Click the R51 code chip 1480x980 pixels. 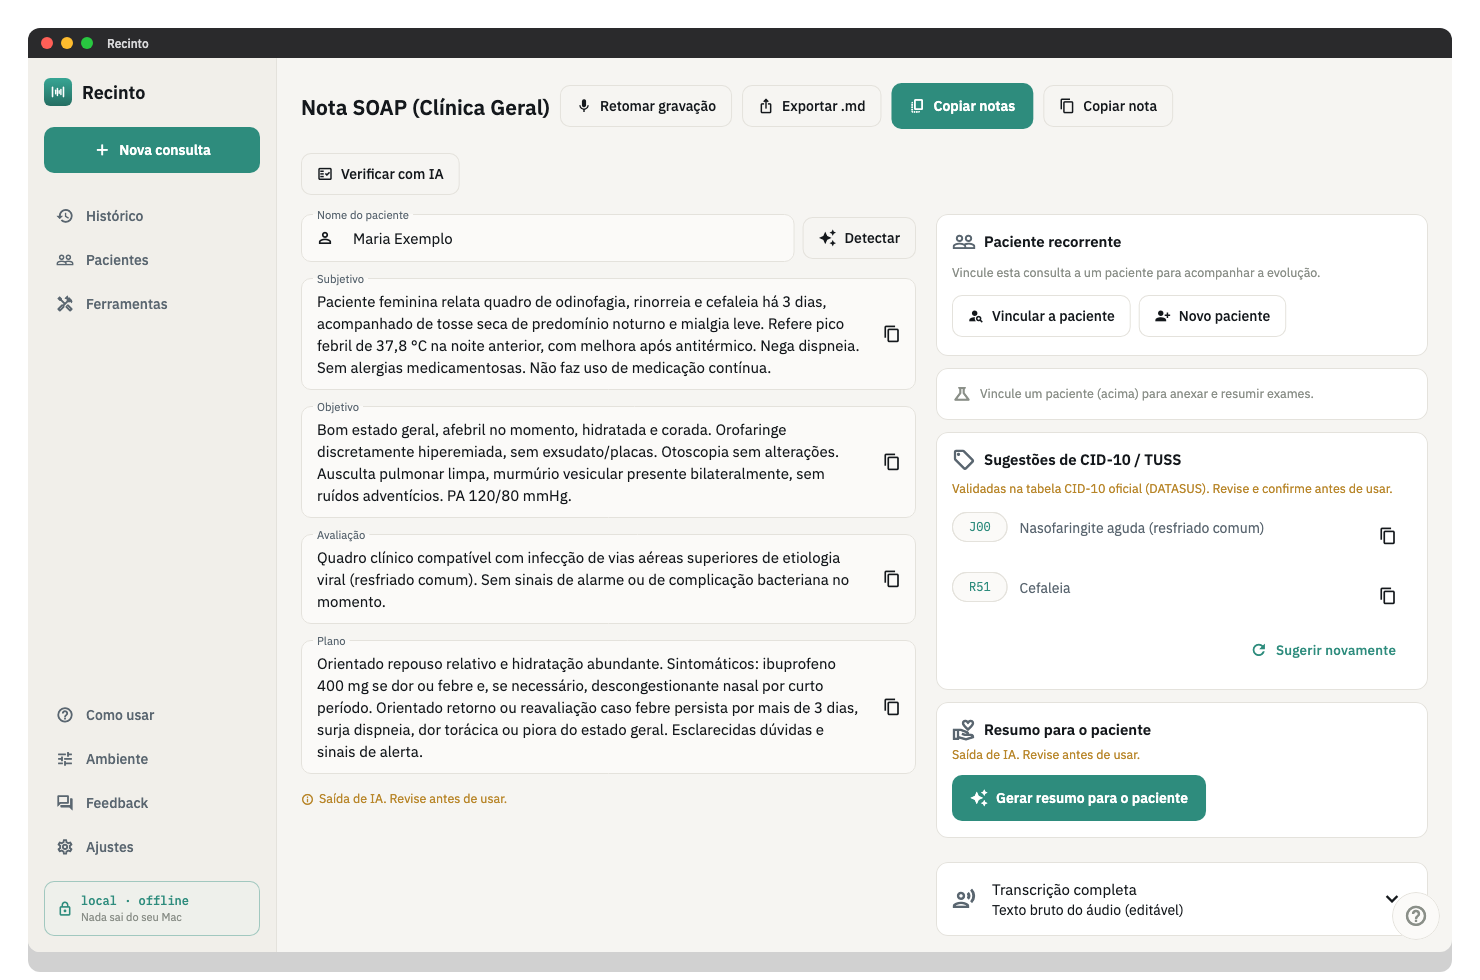pos(980,587)
